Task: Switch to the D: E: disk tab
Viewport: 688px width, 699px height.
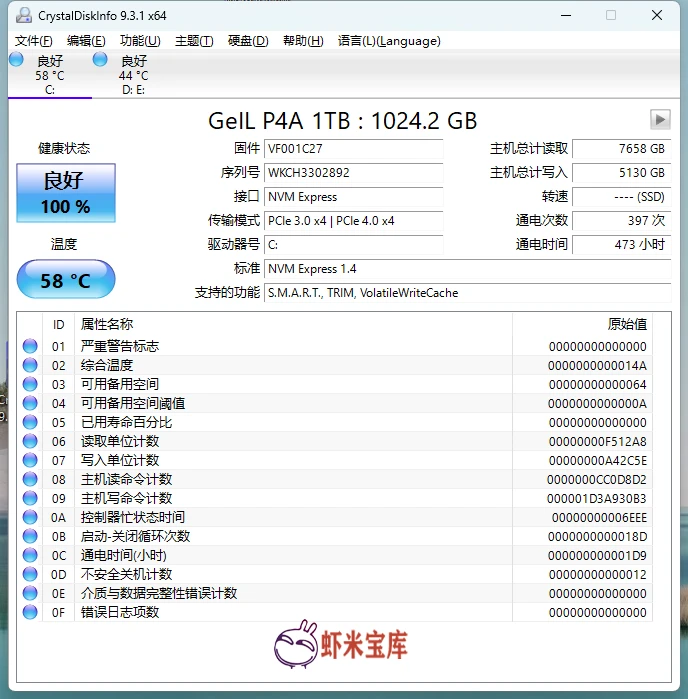Action: pyautogui.click(x=133, y=74)
